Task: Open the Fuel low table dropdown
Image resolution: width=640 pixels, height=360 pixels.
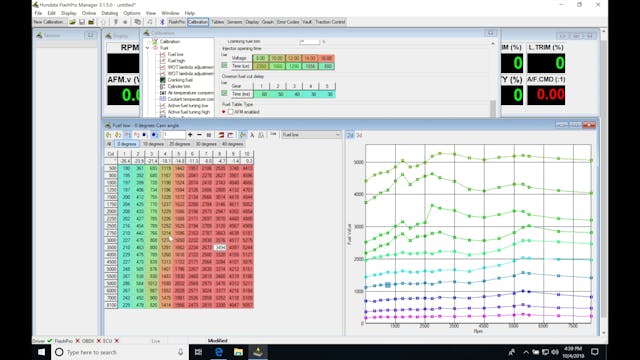Action: point(311,135)
